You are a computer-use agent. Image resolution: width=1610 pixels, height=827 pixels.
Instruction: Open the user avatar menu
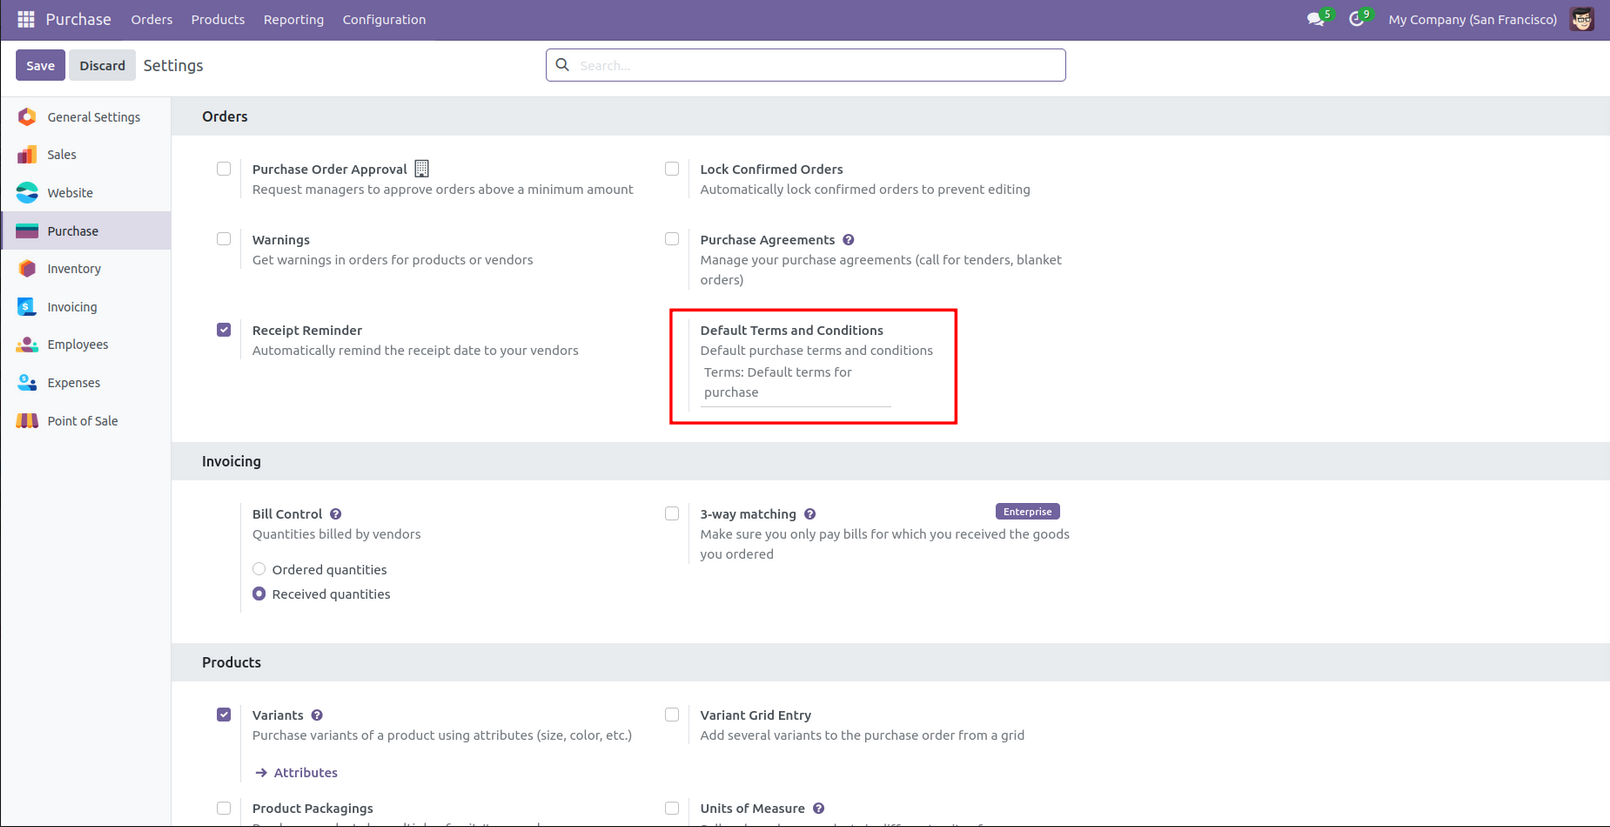coord(1581,19)
